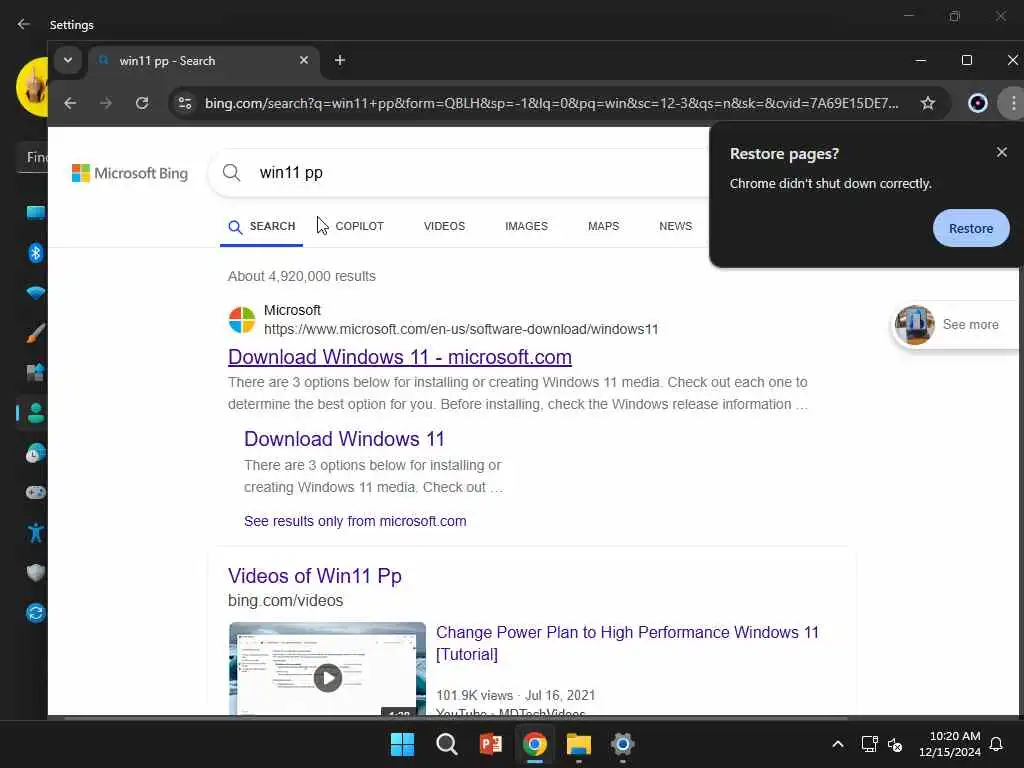The height and width of the screenshot is (768, 1024).
Task: Open File Explorer from the taskbar
Action: (x=579, y=744)
